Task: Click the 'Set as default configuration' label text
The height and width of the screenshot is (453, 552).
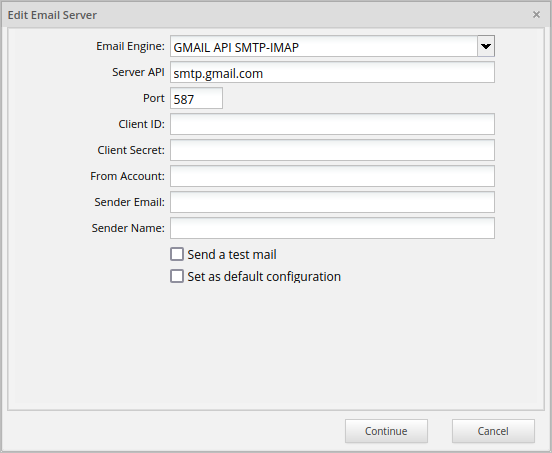Action: 264,277
